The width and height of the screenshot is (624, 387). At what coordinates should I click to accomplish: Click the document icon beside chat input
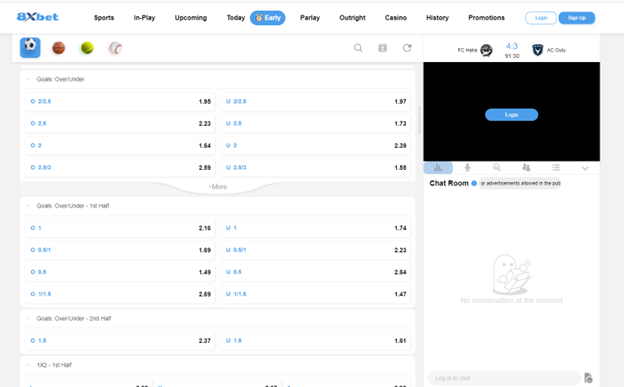588,378
